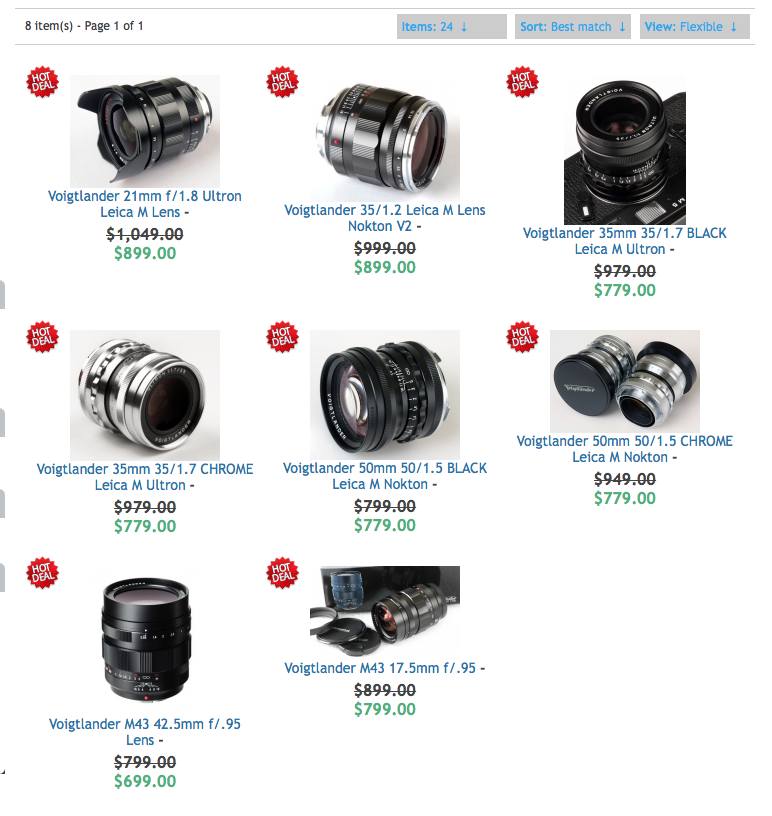Click Hot Deal badge on M43 17.5mm lens

tap(283, 573)
